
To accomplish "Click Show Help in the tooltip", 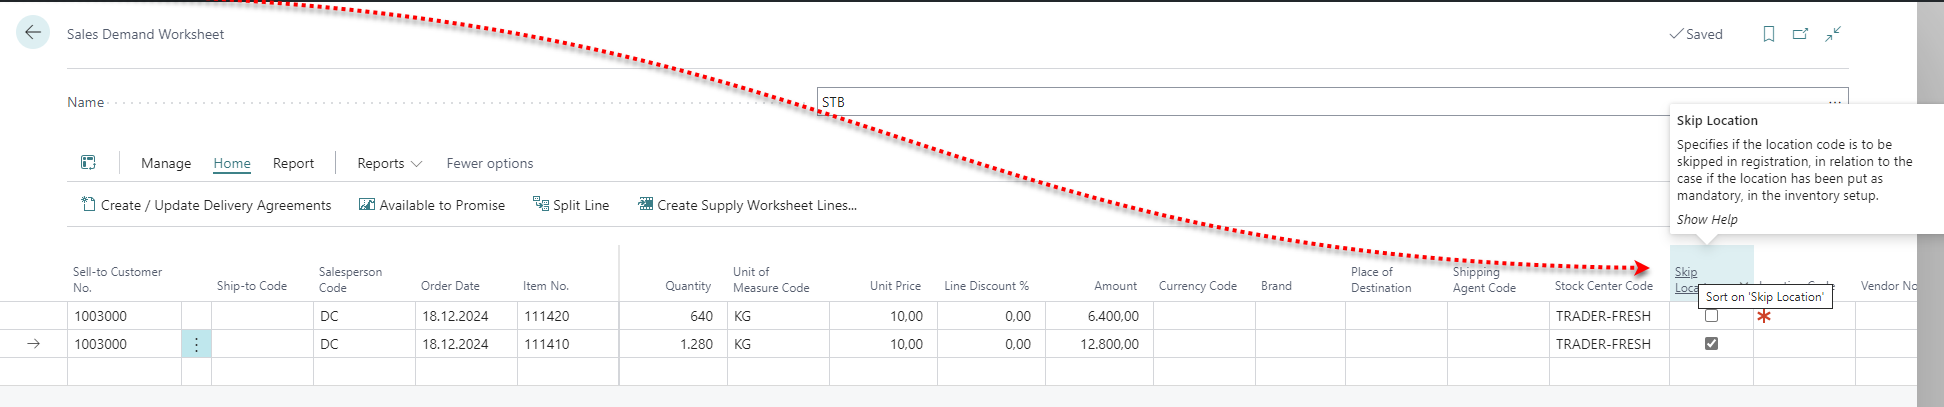I will (1707, 220).
